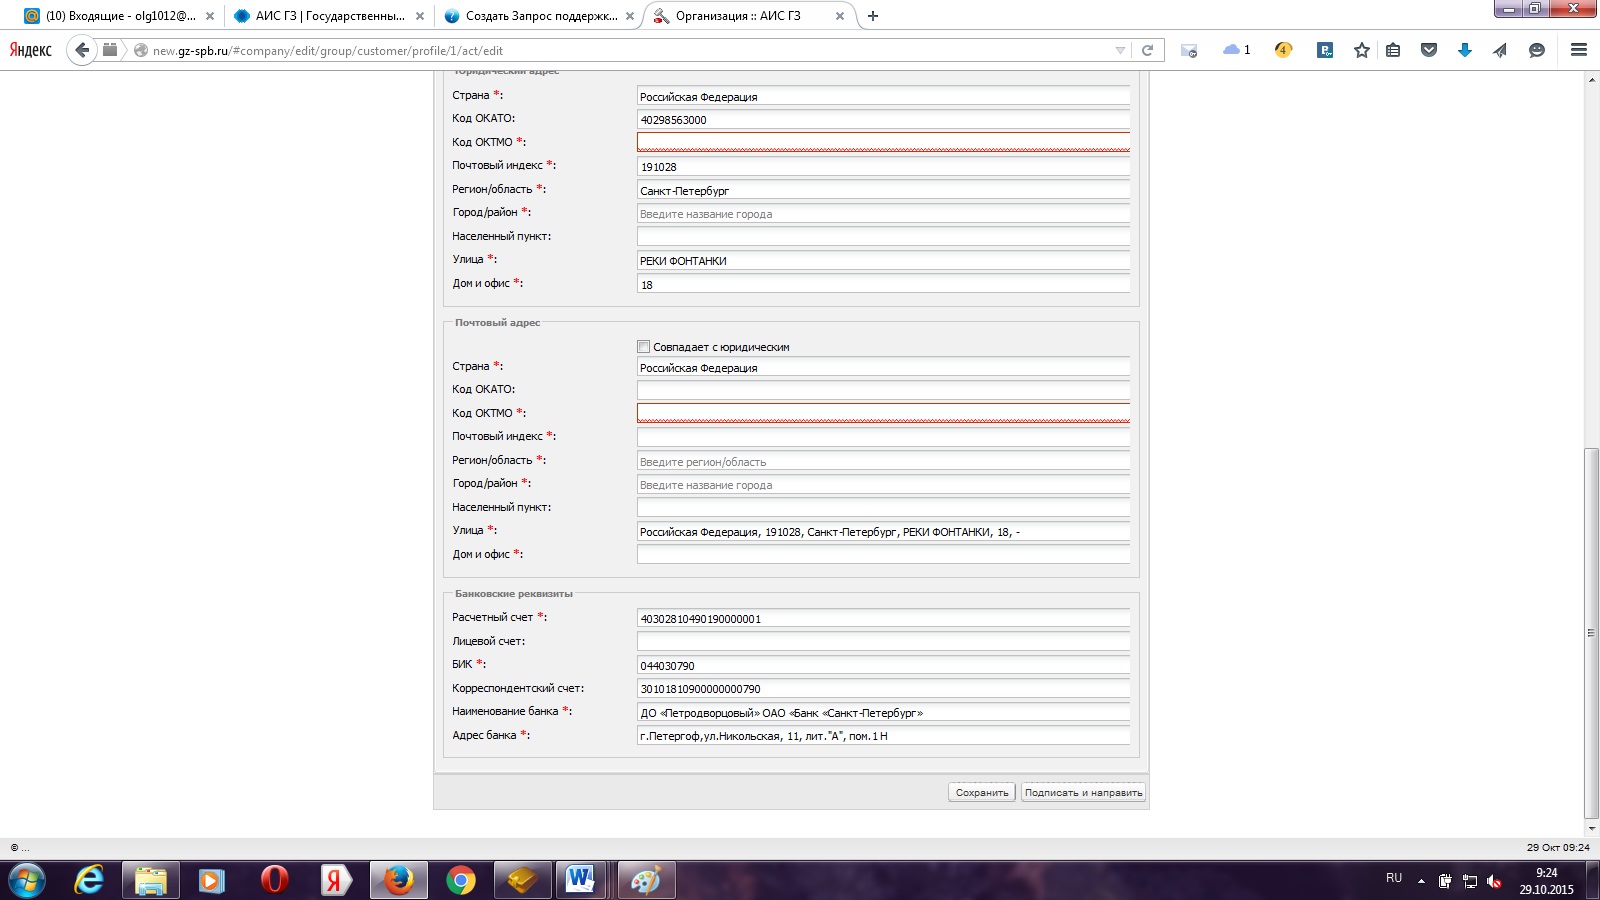This screenshot has height=900, width=1600.
Task: Click the empty 'Лицевой счет' field
Action: [883, 642]
